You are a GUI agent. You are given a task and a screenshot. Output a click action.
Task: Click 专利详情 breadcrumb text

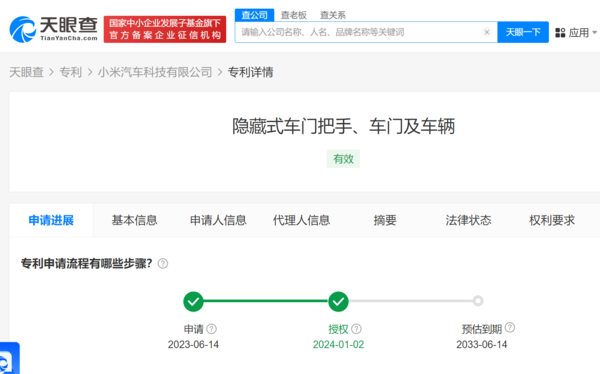[251, 72]
